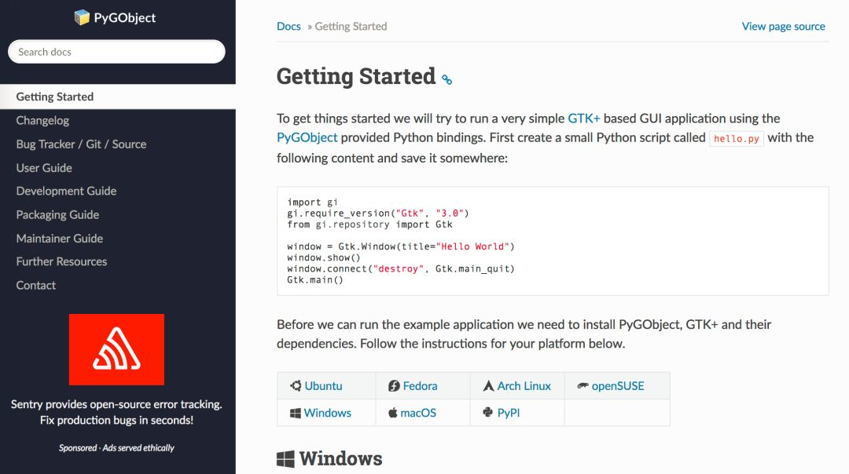
Task: Open the Changelog sidebar item
Action: tap(42, 120)
